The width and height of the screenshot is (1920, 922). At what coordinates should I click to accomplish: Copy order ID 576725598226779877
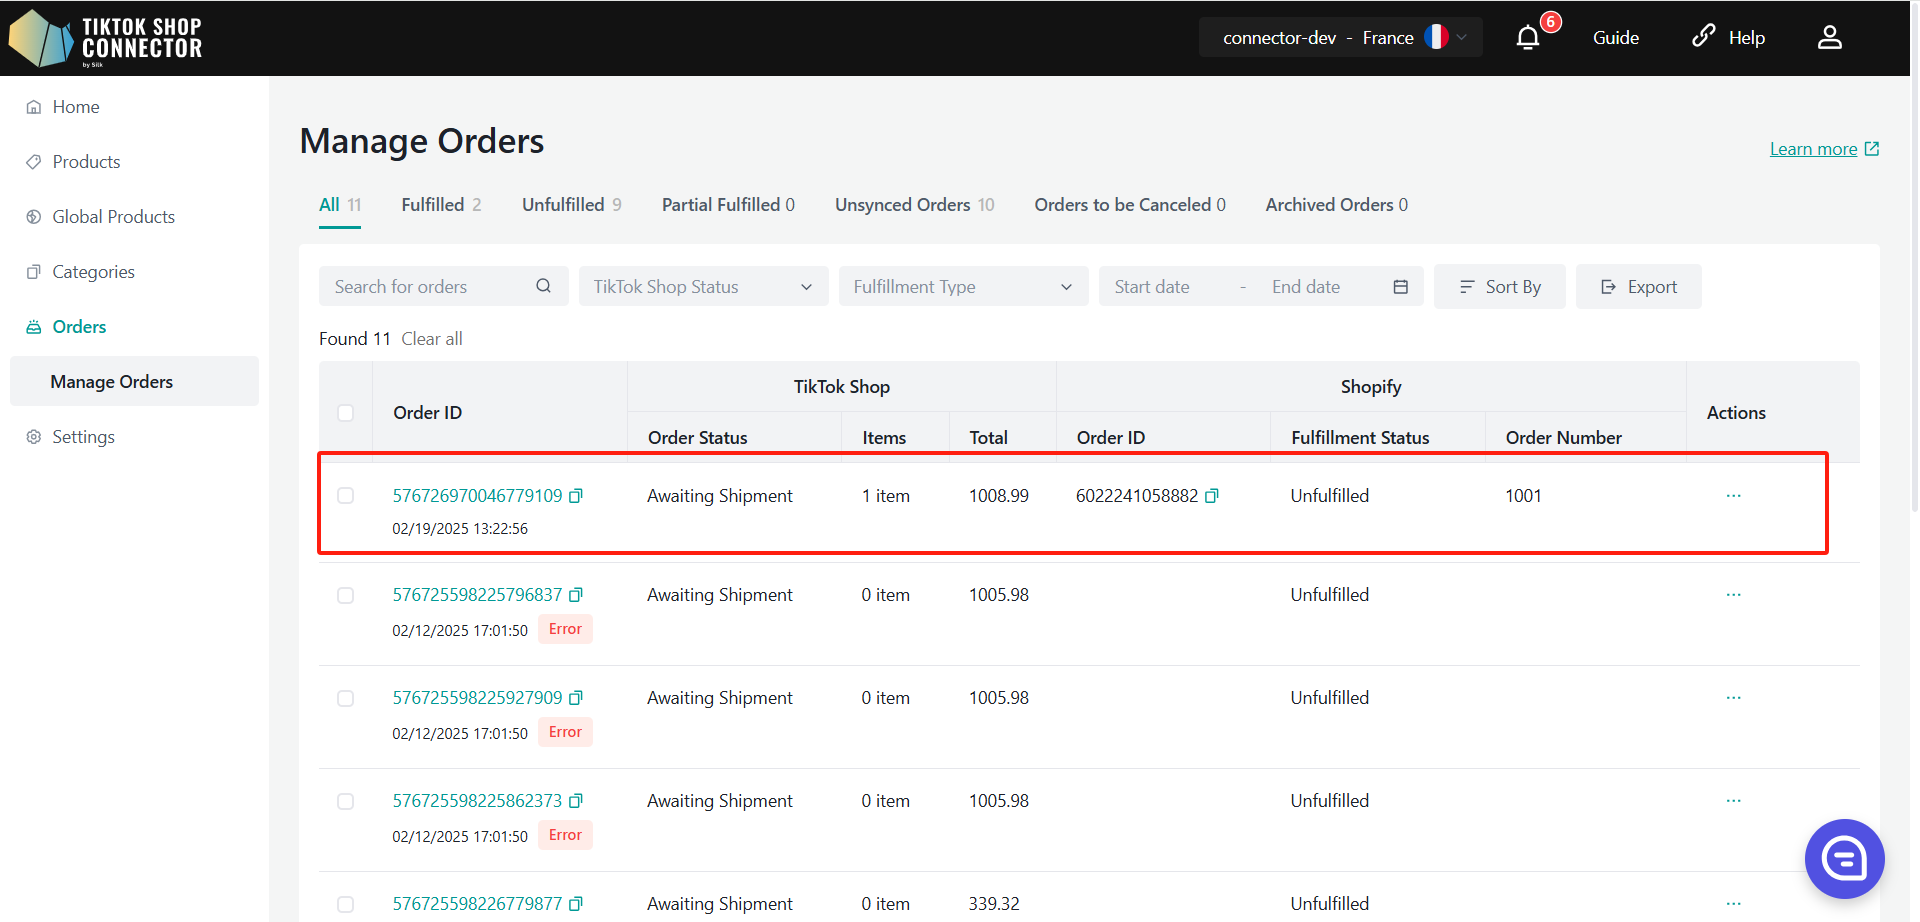pos(576,904)
